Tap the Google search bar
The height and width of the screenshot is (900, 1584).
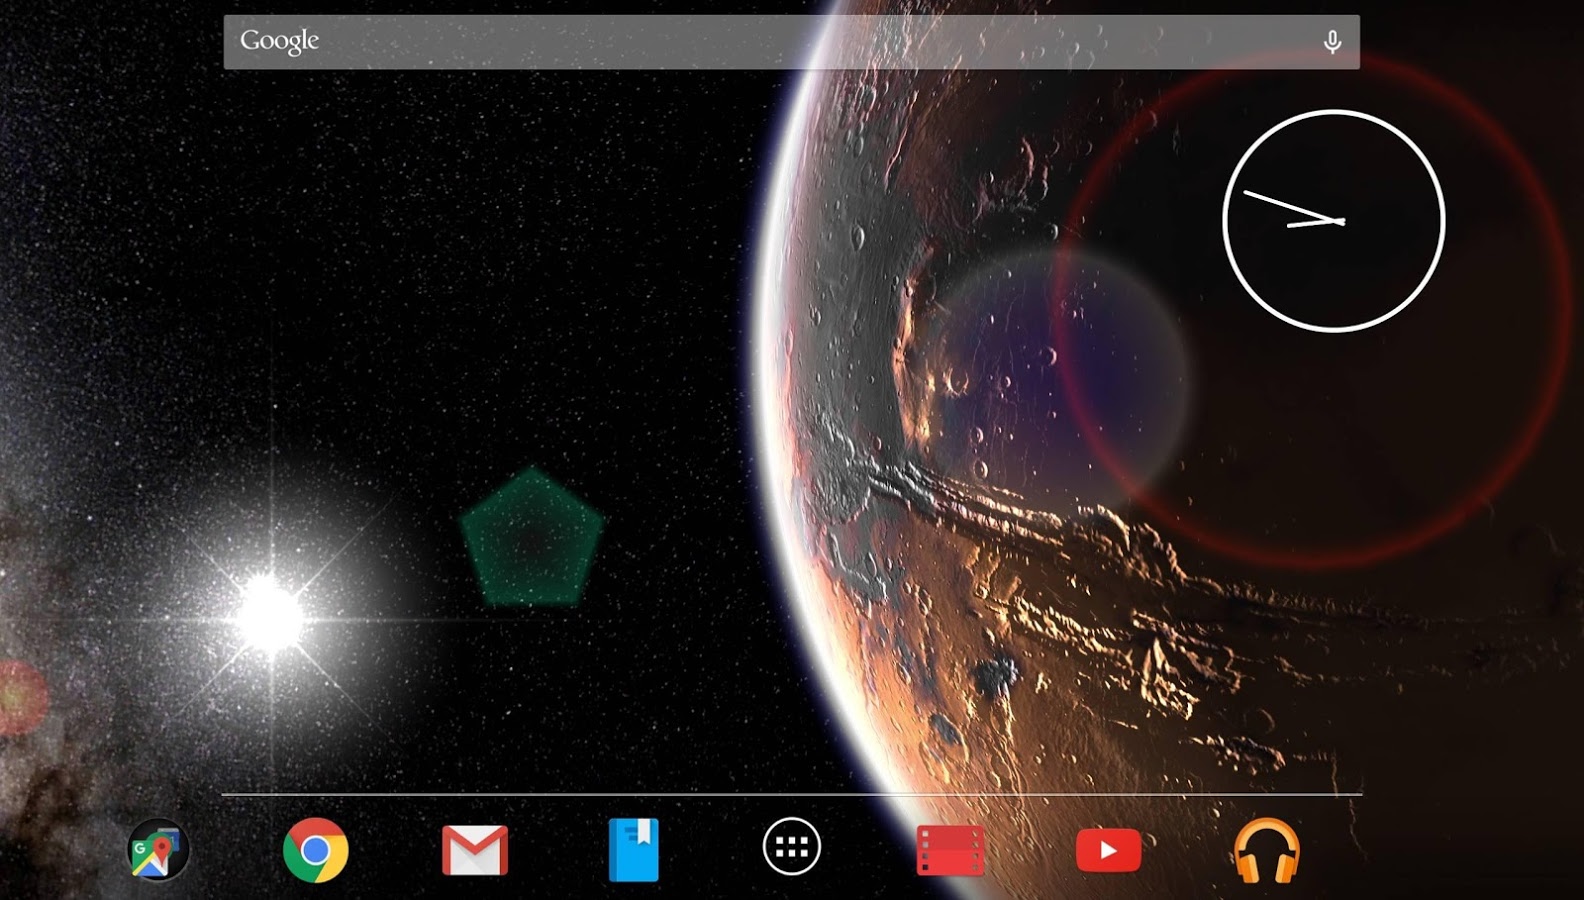pos(792,42)
